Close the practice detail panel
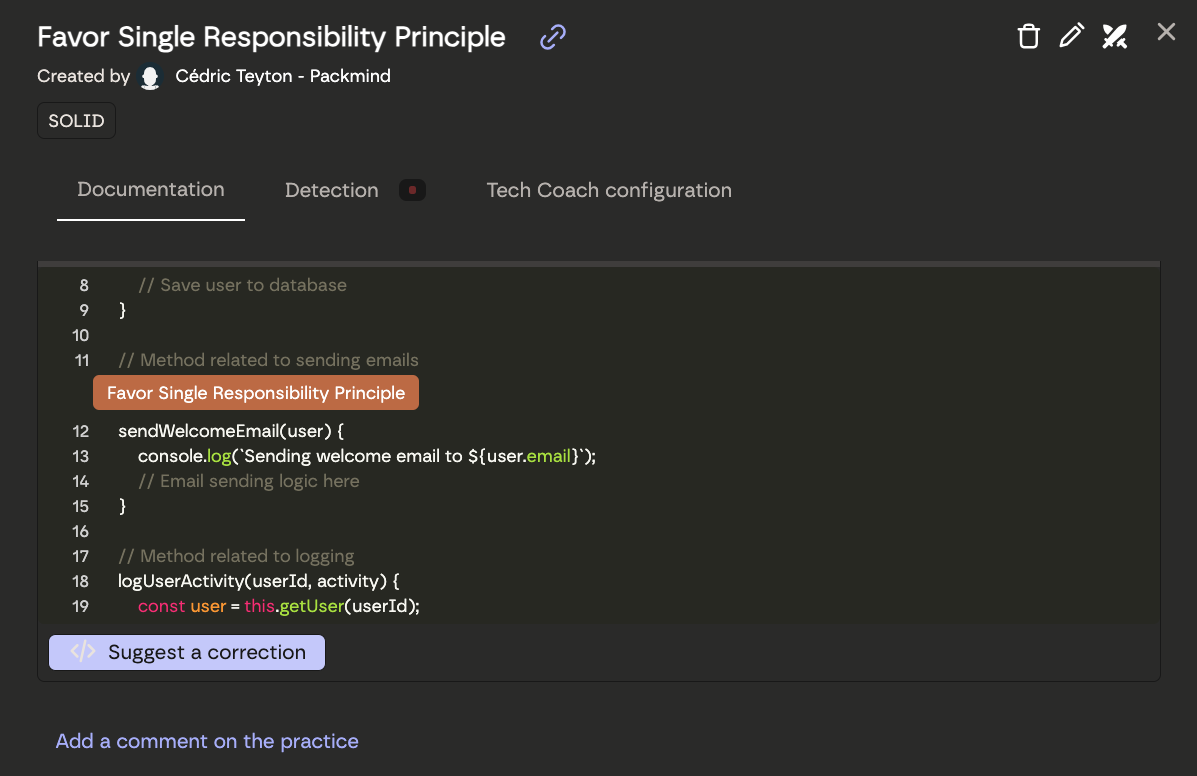 tap(1166, 32)
